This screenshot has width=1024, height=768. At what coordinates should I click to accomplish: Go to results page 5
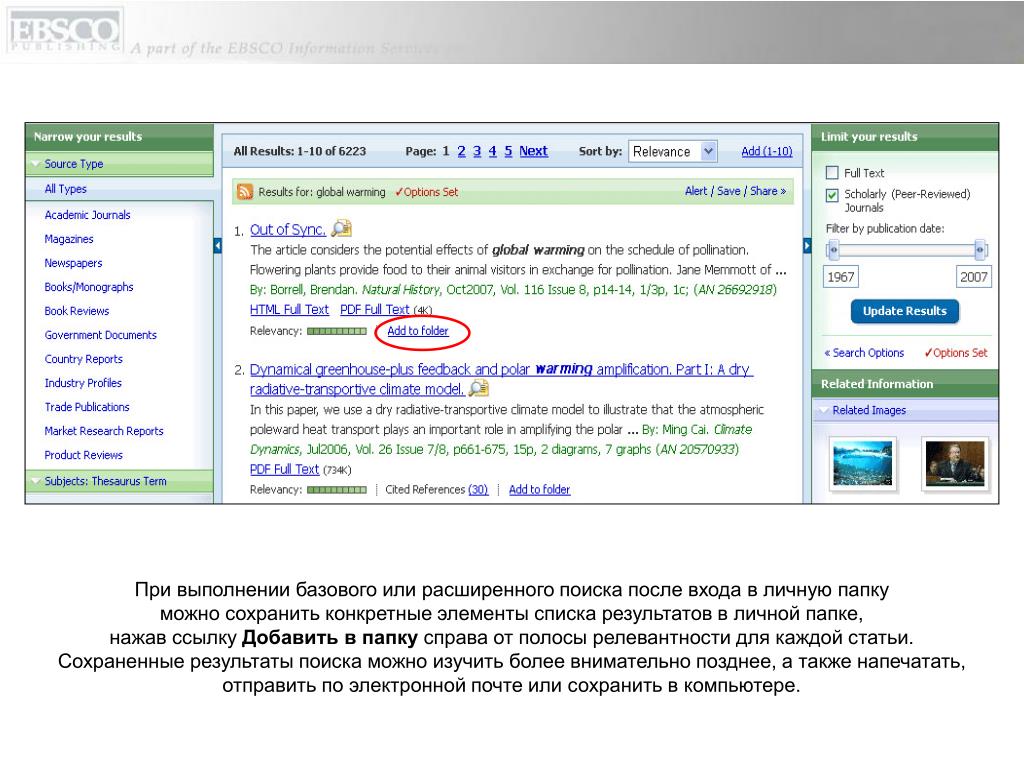coord(508,152)
